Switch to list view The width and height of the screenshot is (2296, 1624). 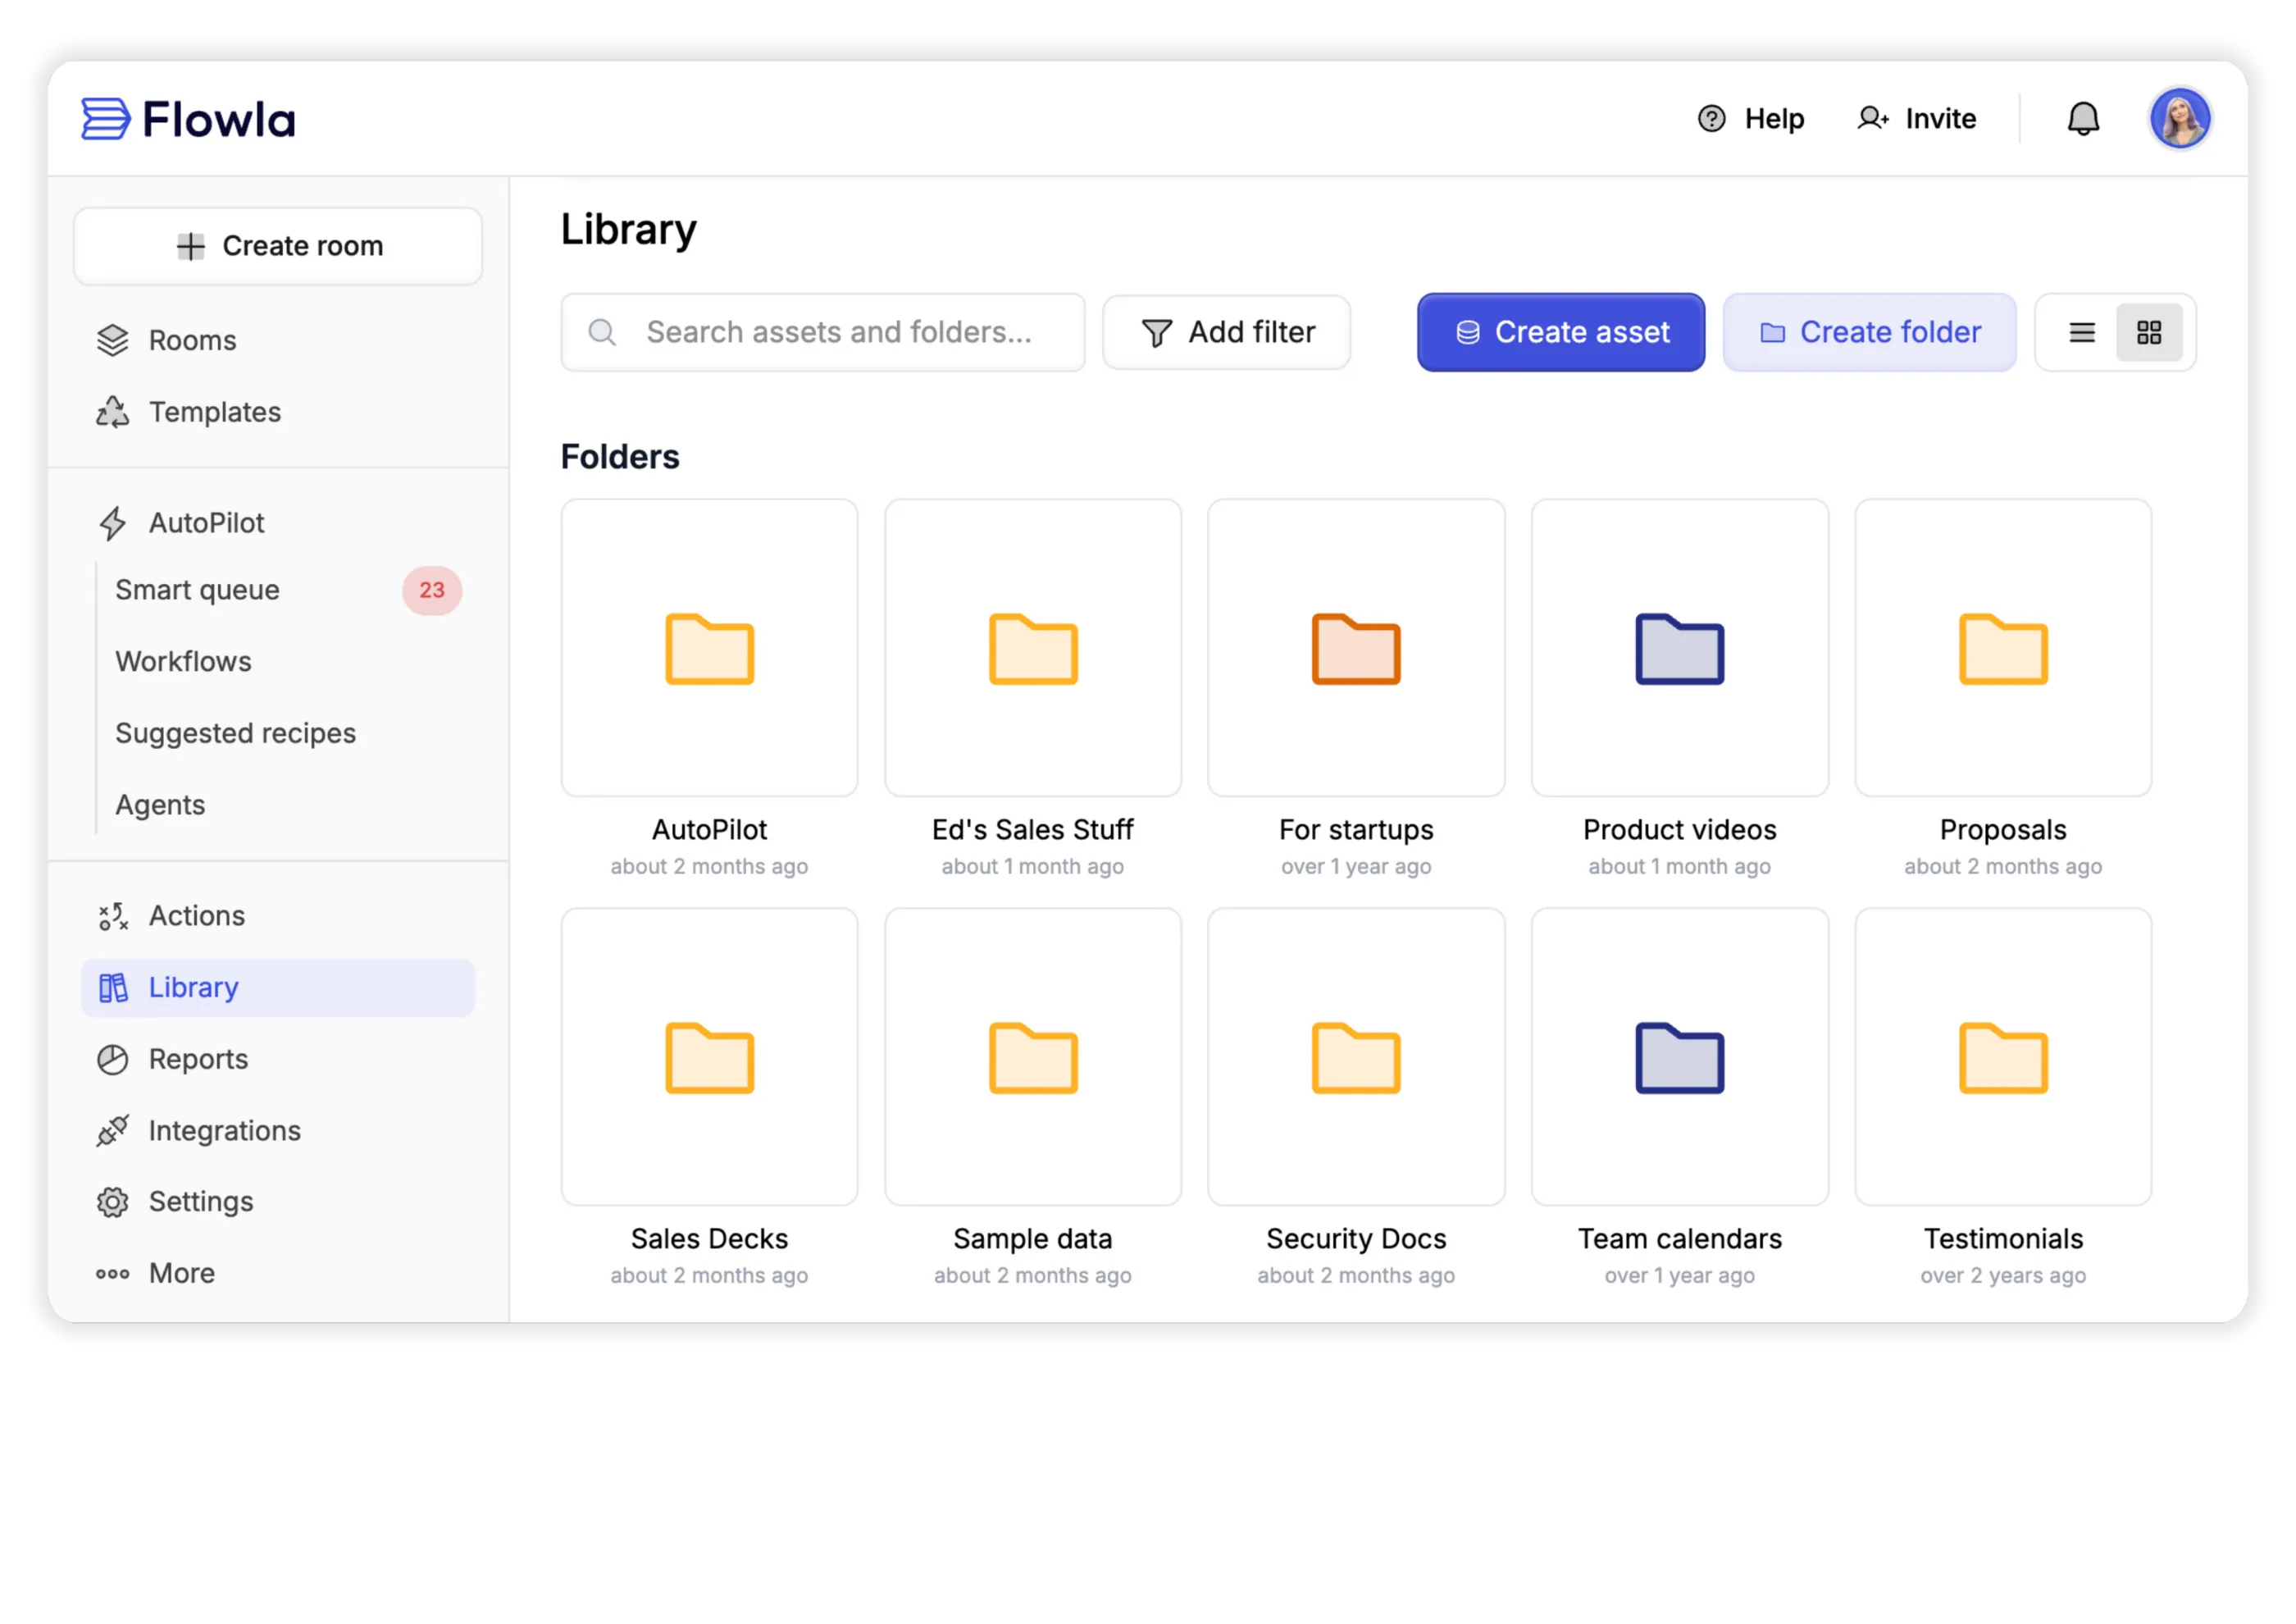click(x=2082, y=333)
